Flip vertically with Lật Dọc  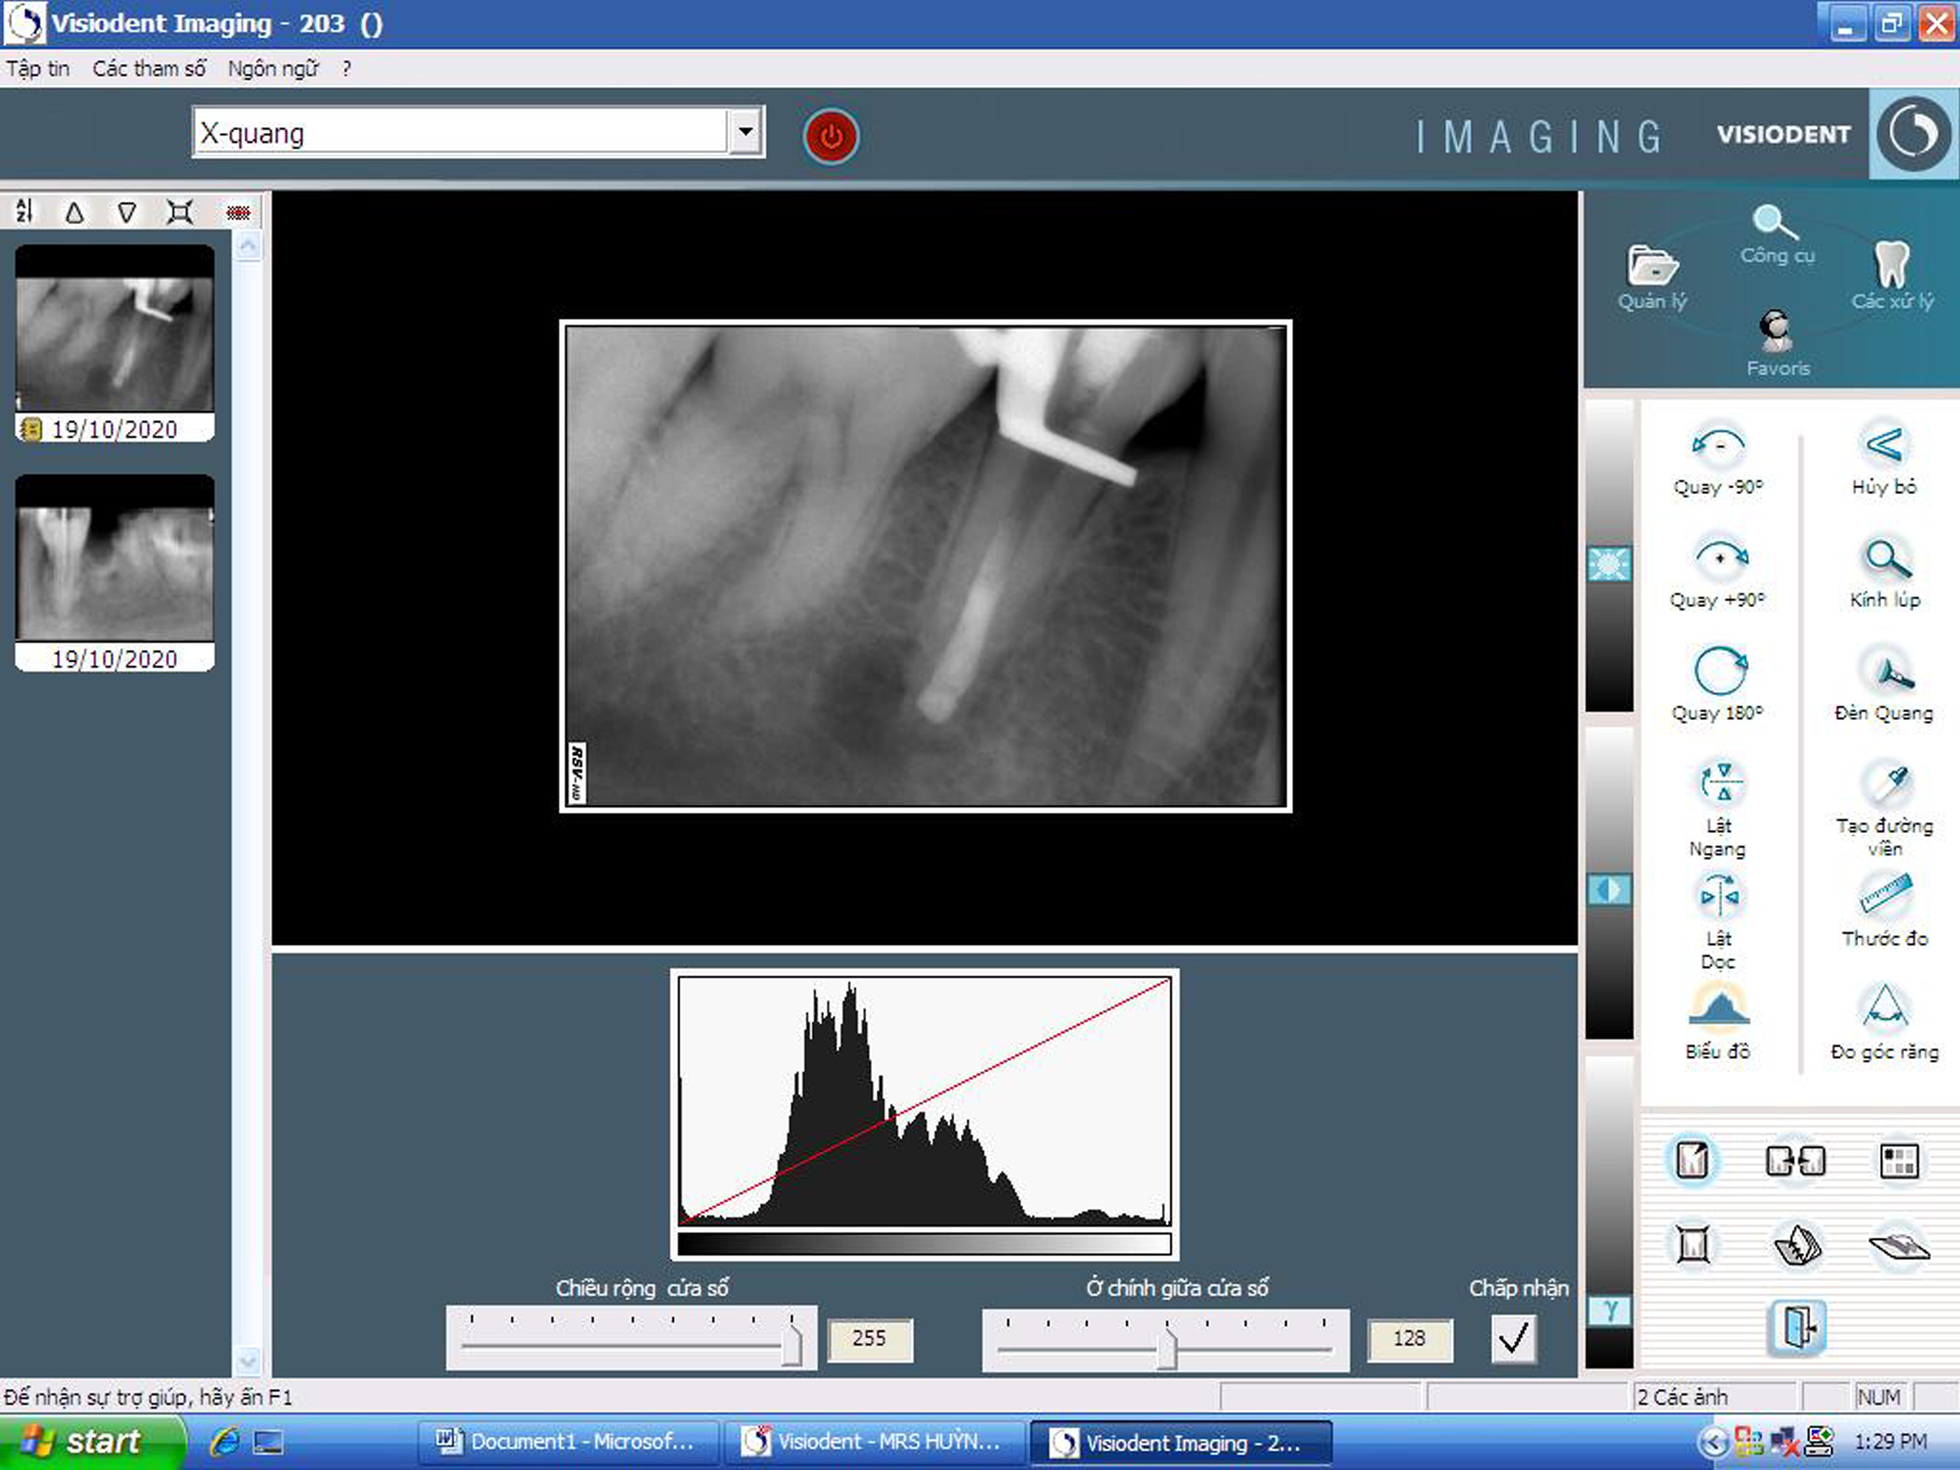click(x=1718, y=920)
